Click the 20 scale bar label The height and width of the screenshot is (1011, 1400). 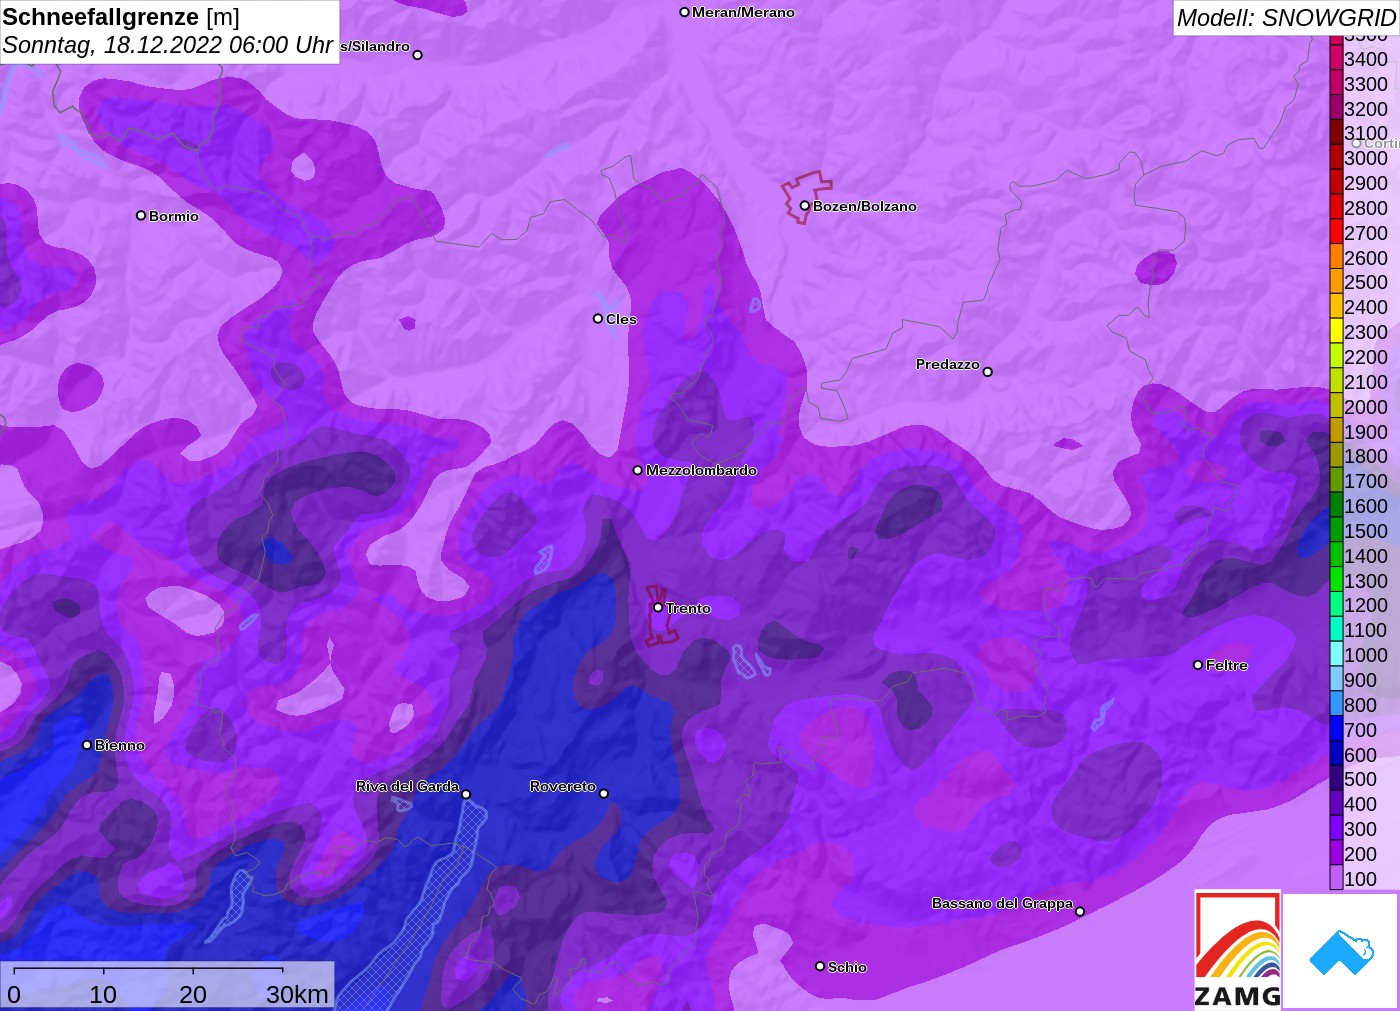[x=193, y=994]
